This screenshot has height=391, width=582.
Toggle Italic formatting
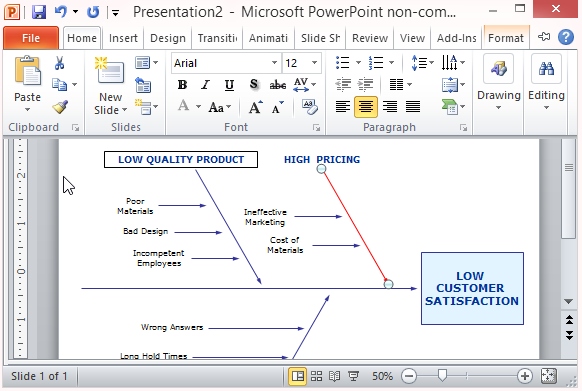point(205,85)
